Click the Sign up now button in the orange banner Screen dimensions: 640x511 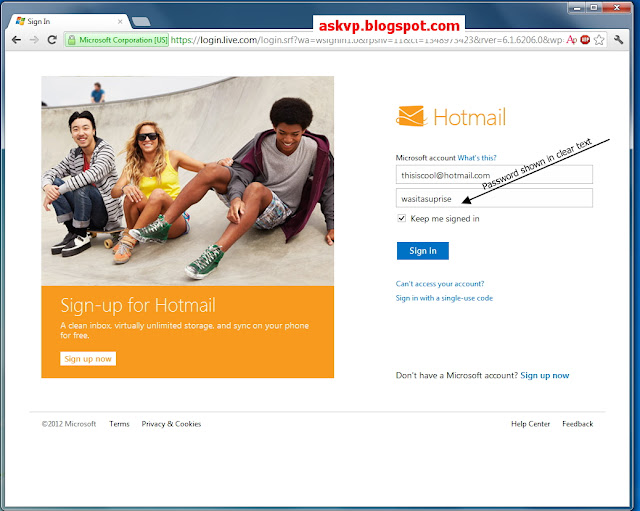click(x=88, y=359)
